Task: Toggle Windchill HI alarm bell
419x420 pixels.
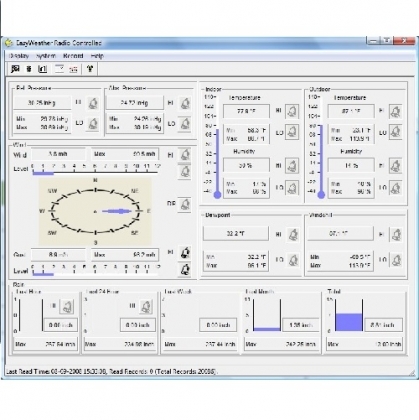Action: [x=396, y=234]
